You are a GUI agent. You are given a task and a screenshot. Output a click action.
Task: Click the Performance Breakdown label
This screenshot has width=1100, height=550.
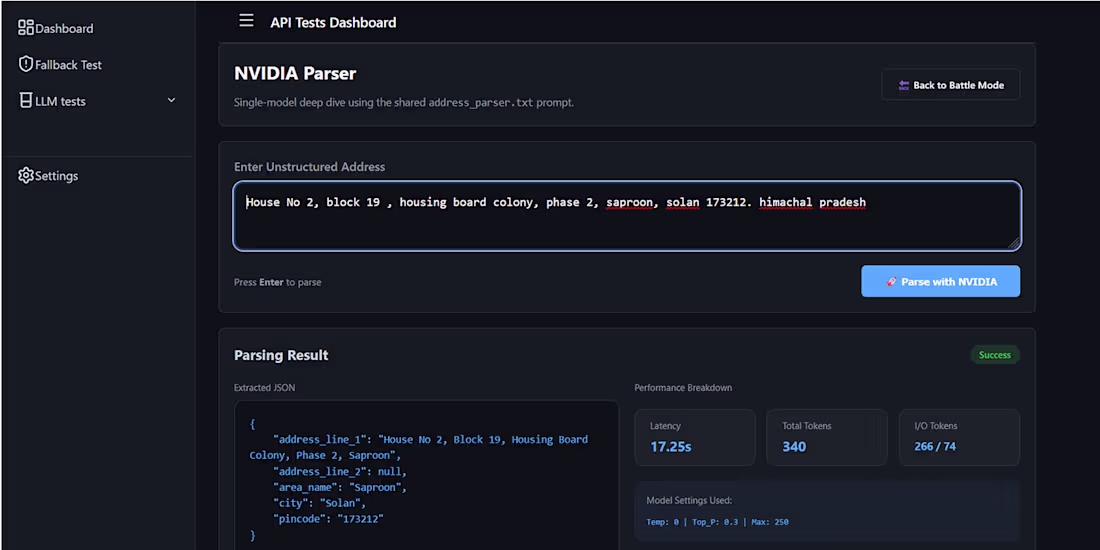(684, 387)
